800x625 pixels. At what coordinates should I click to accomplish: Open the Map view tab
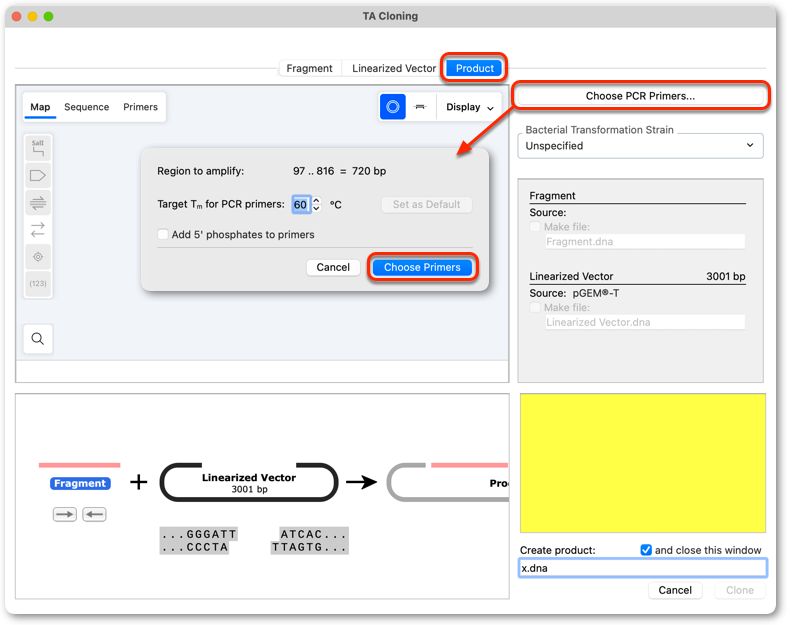(x=40, y=107)
